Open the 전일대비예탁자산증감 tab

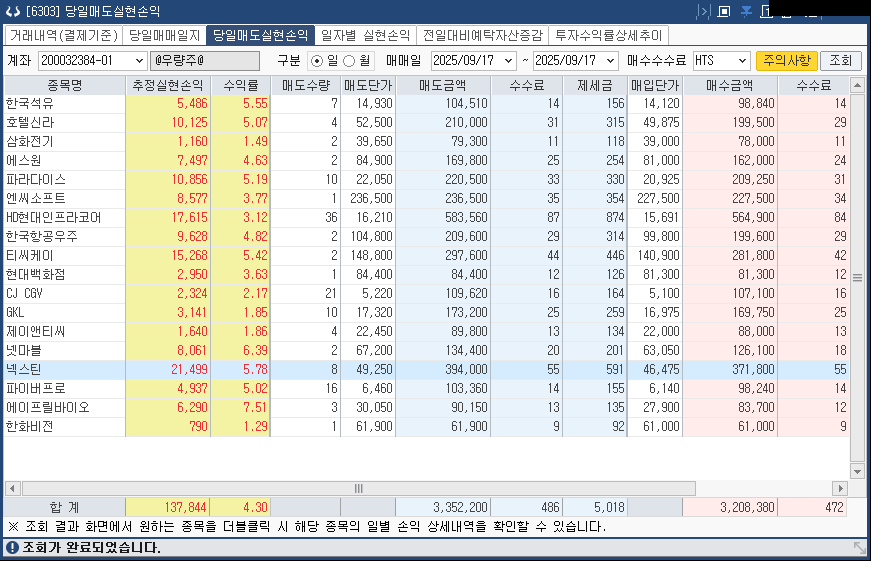(483, 35)
